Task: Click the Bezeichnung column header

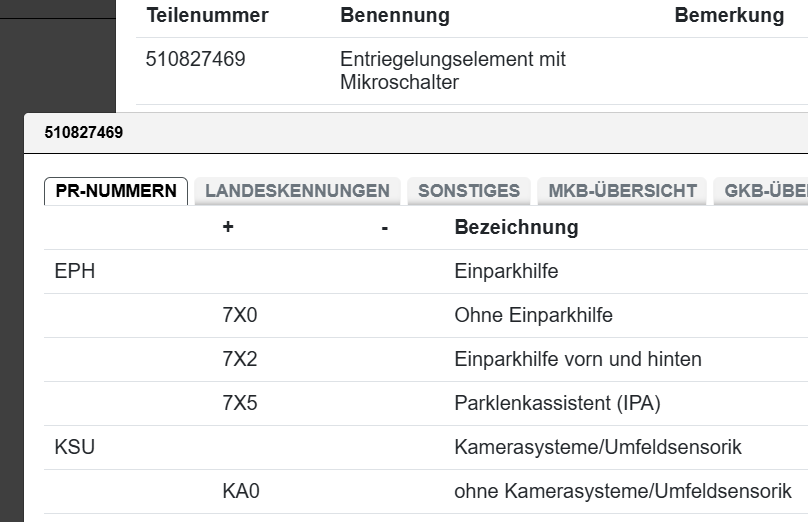Action: point(516,227)
